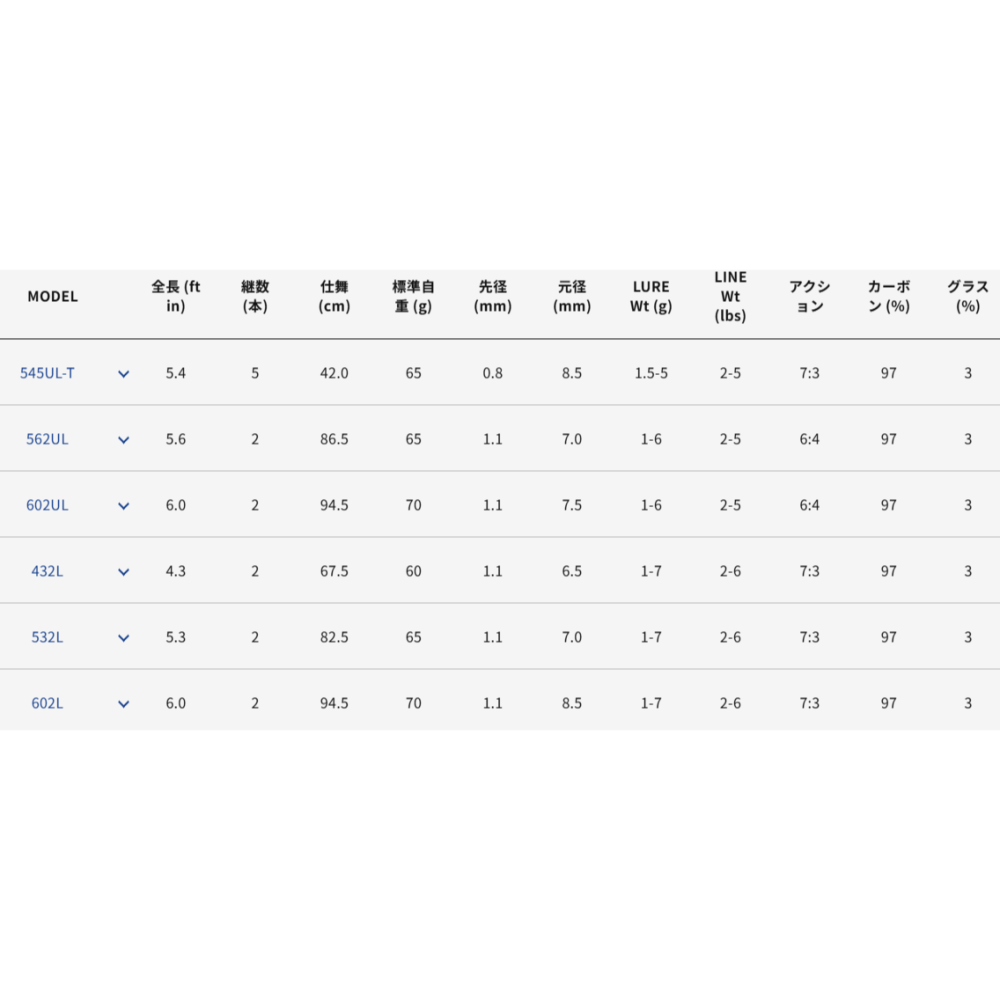Image resolution: width=1000 pixels, height=1000 pixels.
Task: Expand the 602L row chevron
Action: (x=124, y=704)
